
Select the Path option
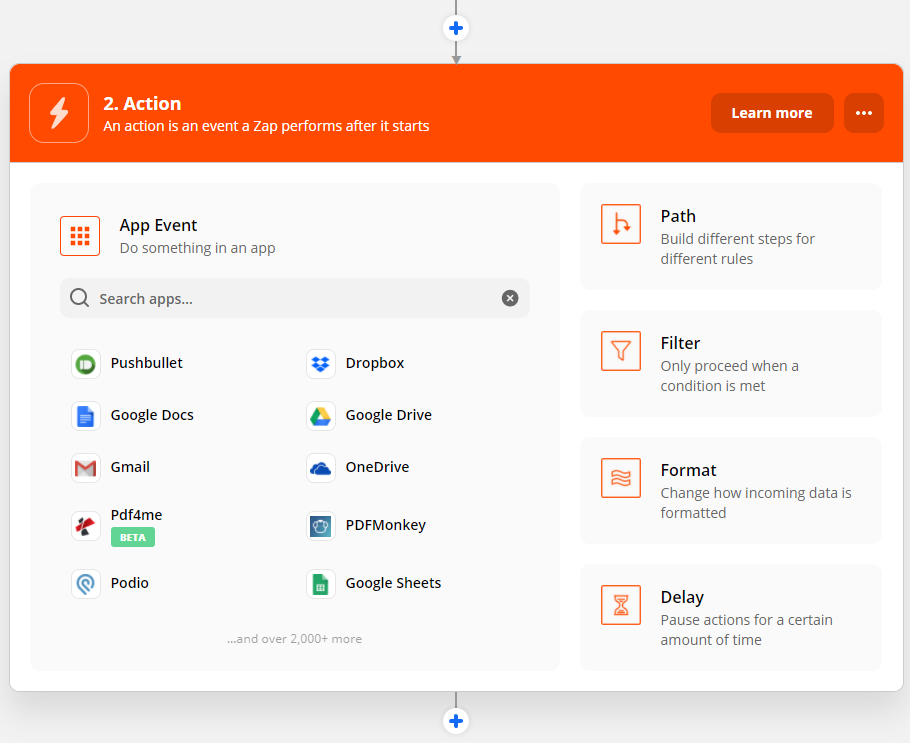click(731, 236)
